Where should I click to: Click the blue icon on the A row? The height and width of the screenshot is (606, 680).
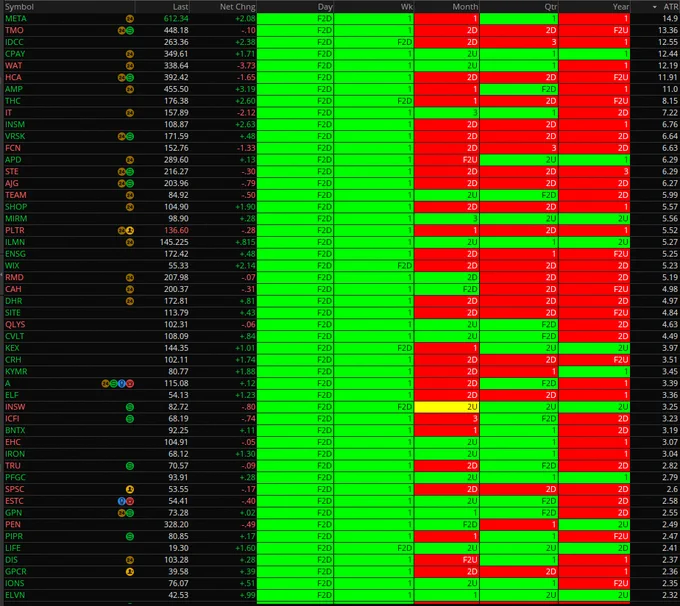[122, 383]
